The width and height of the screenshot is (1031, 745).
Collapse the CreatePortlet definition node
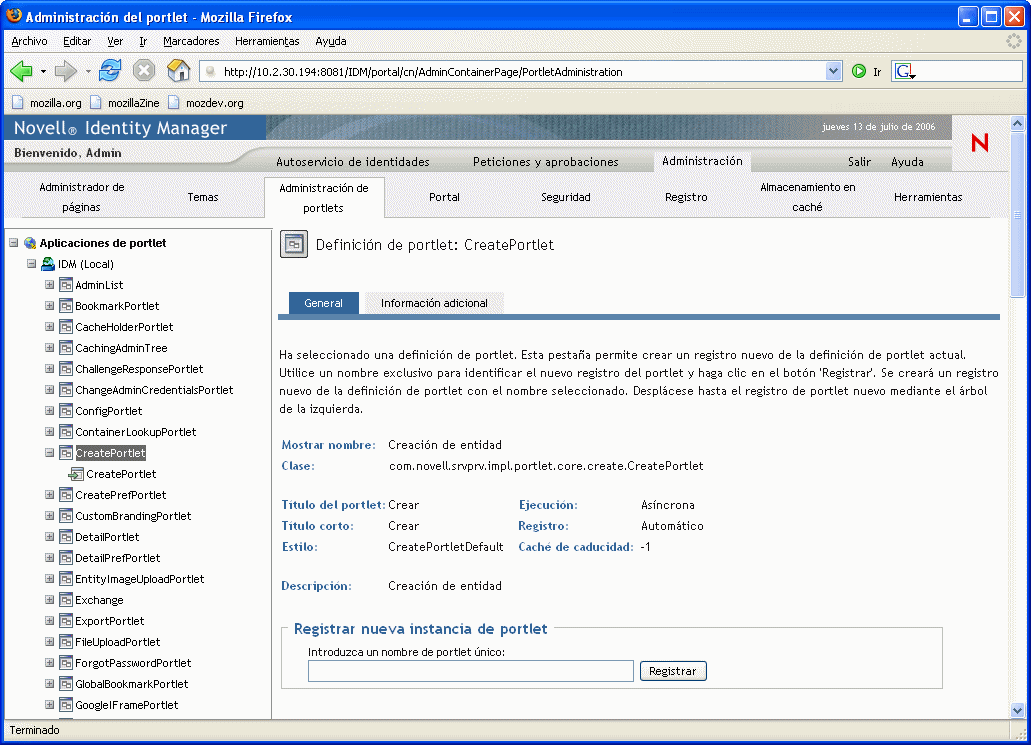click(x=49, y=453)
